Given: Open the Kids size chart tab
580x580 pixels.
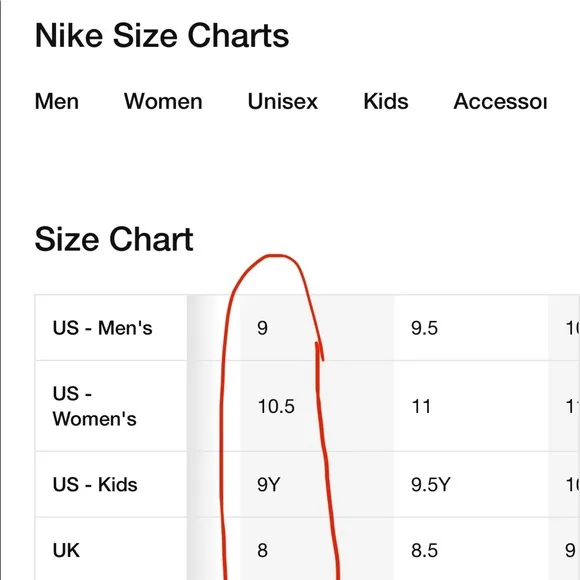Looking at the screenshot, I should pyautogui.click(x=386, y=101).
